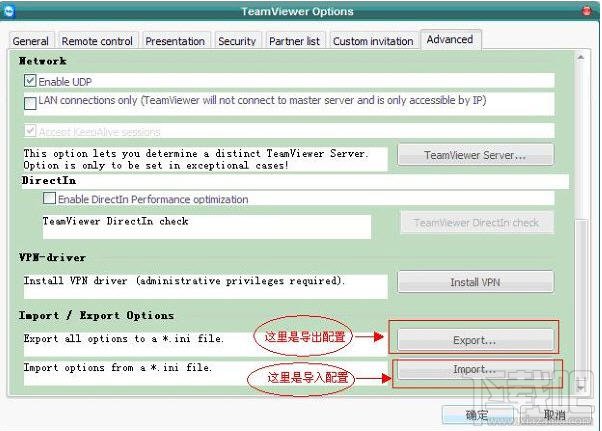Viewport: 602px width, 431px height.
Task: Click the Install VPN button
Action: click(x=475, y=282)
